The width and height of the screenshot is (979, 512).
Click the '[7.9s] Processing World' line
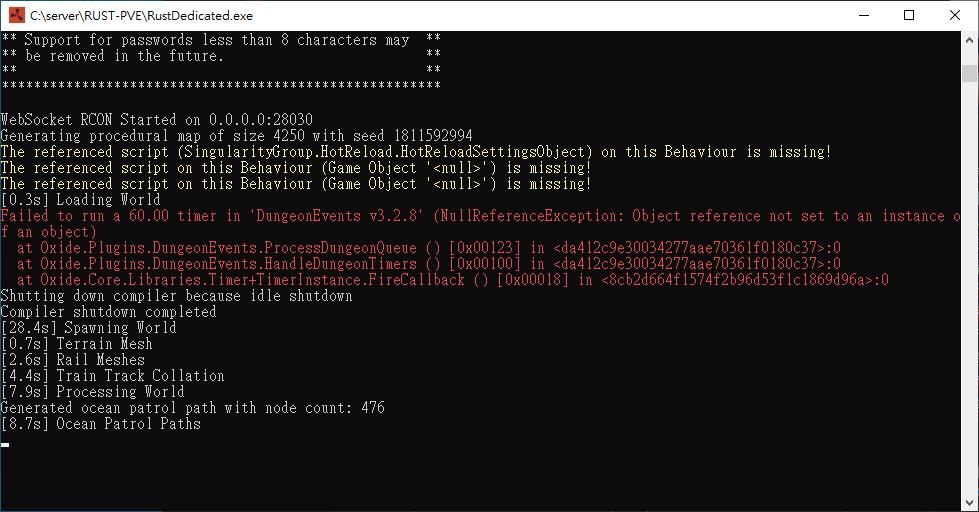pos(93,392)
